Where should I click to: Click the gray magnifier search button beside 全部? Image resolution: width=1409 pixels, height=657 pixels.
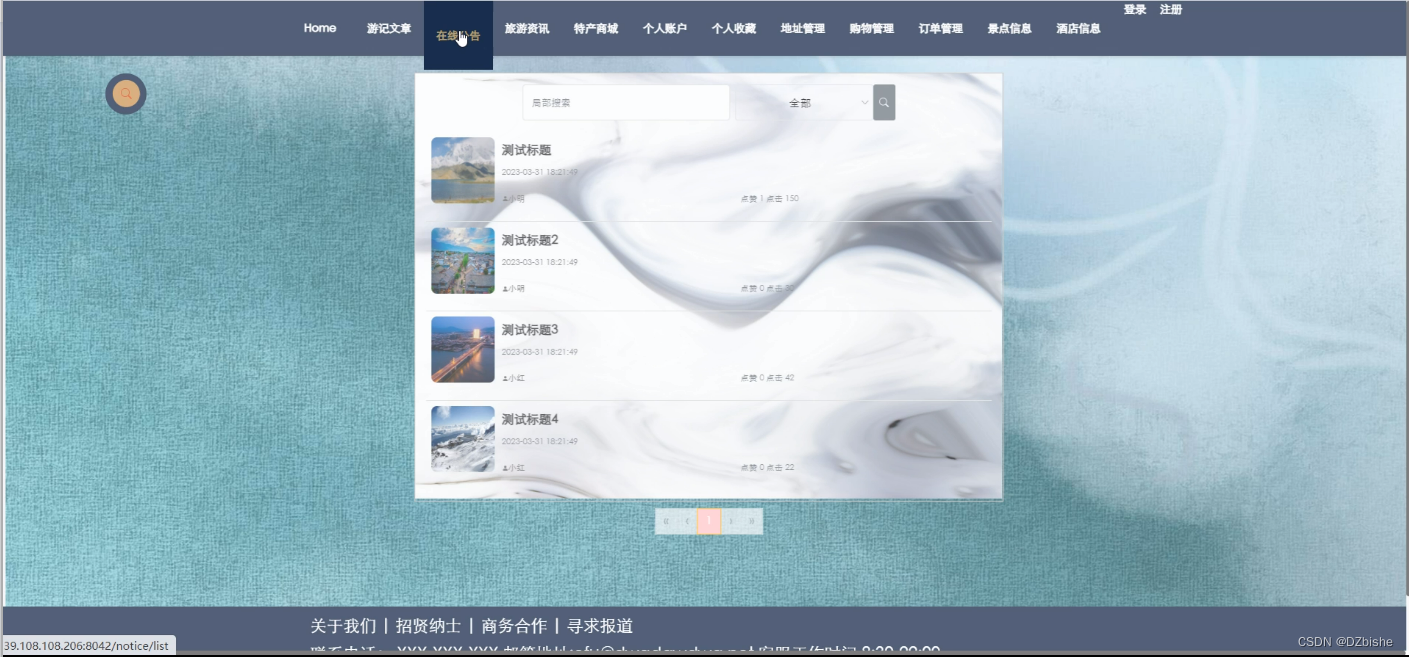pyautogui.click(x=884, y=102)
